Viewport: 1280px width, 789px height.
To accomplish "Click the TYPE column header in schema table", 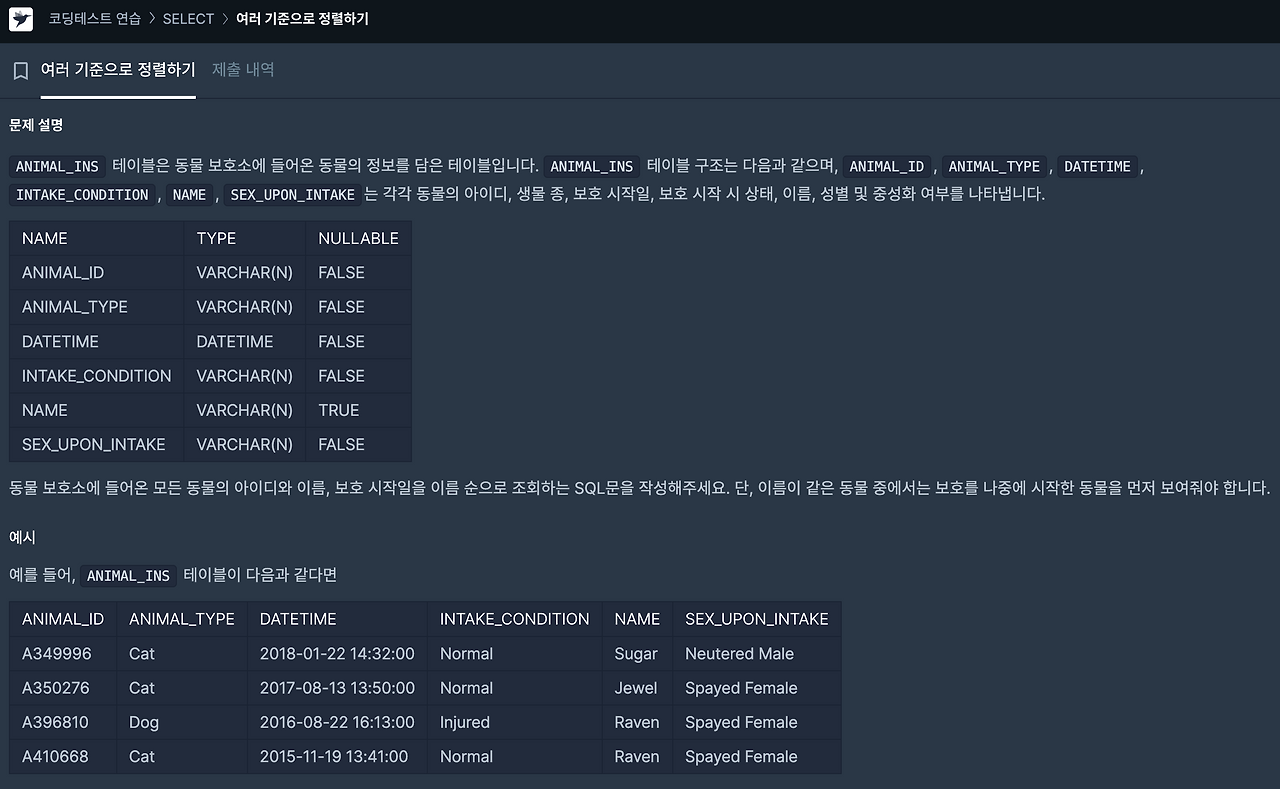I will click(217, 238).
